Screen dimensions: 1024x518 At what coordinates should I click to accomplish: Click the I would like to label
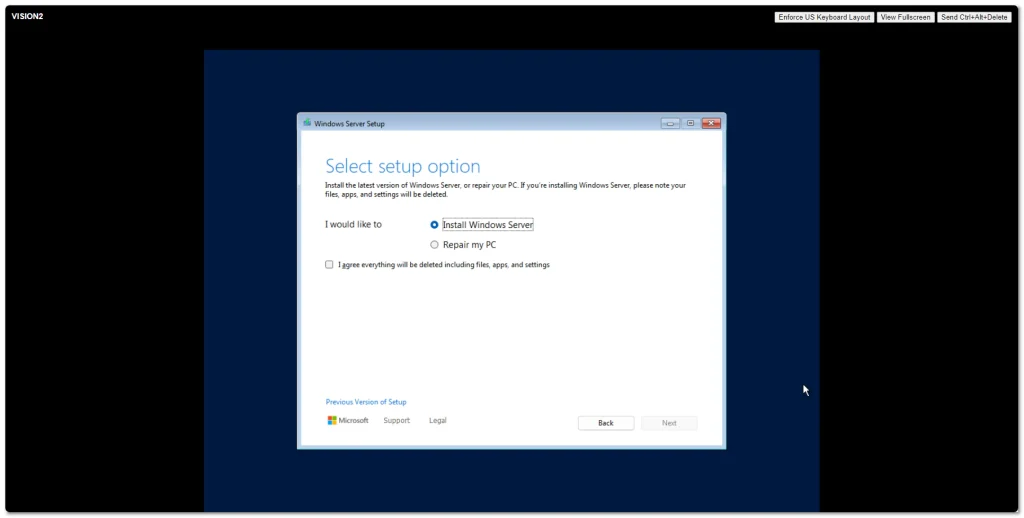coord(353,225)
